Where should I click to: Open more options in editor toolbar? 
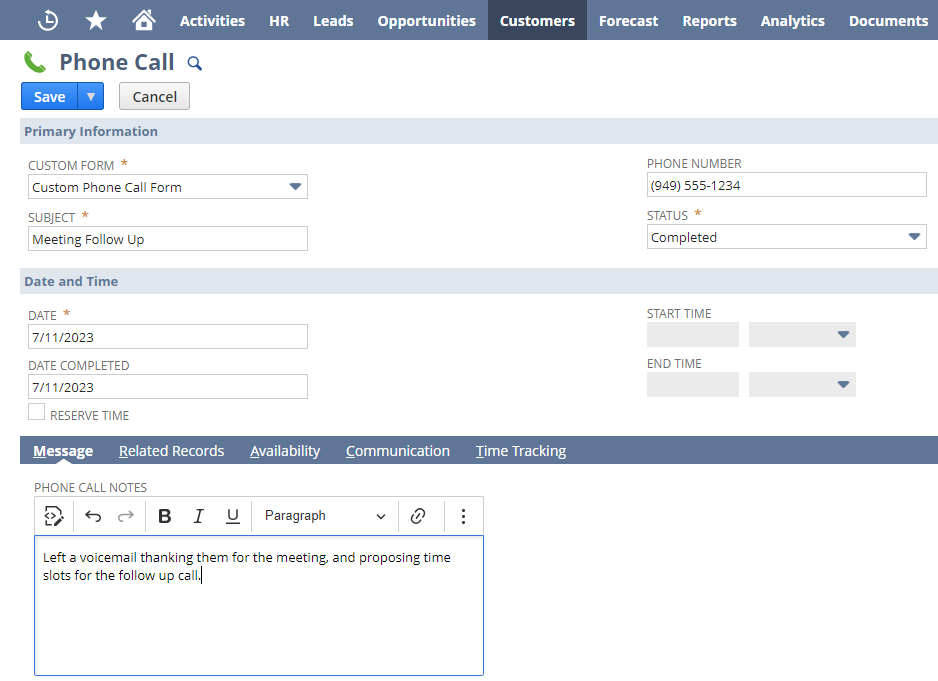(x=463, y=516)
